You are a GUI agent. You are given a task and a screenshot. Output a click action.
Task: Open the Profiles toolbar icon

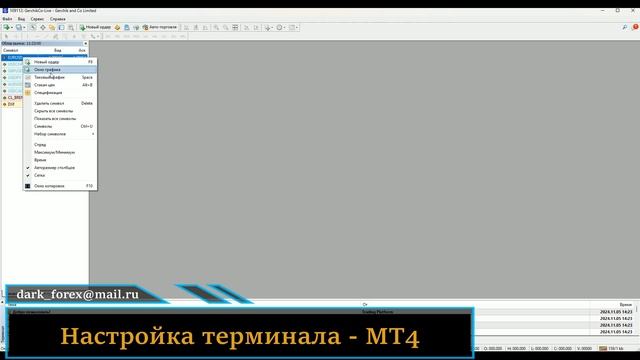pos(18,27)
